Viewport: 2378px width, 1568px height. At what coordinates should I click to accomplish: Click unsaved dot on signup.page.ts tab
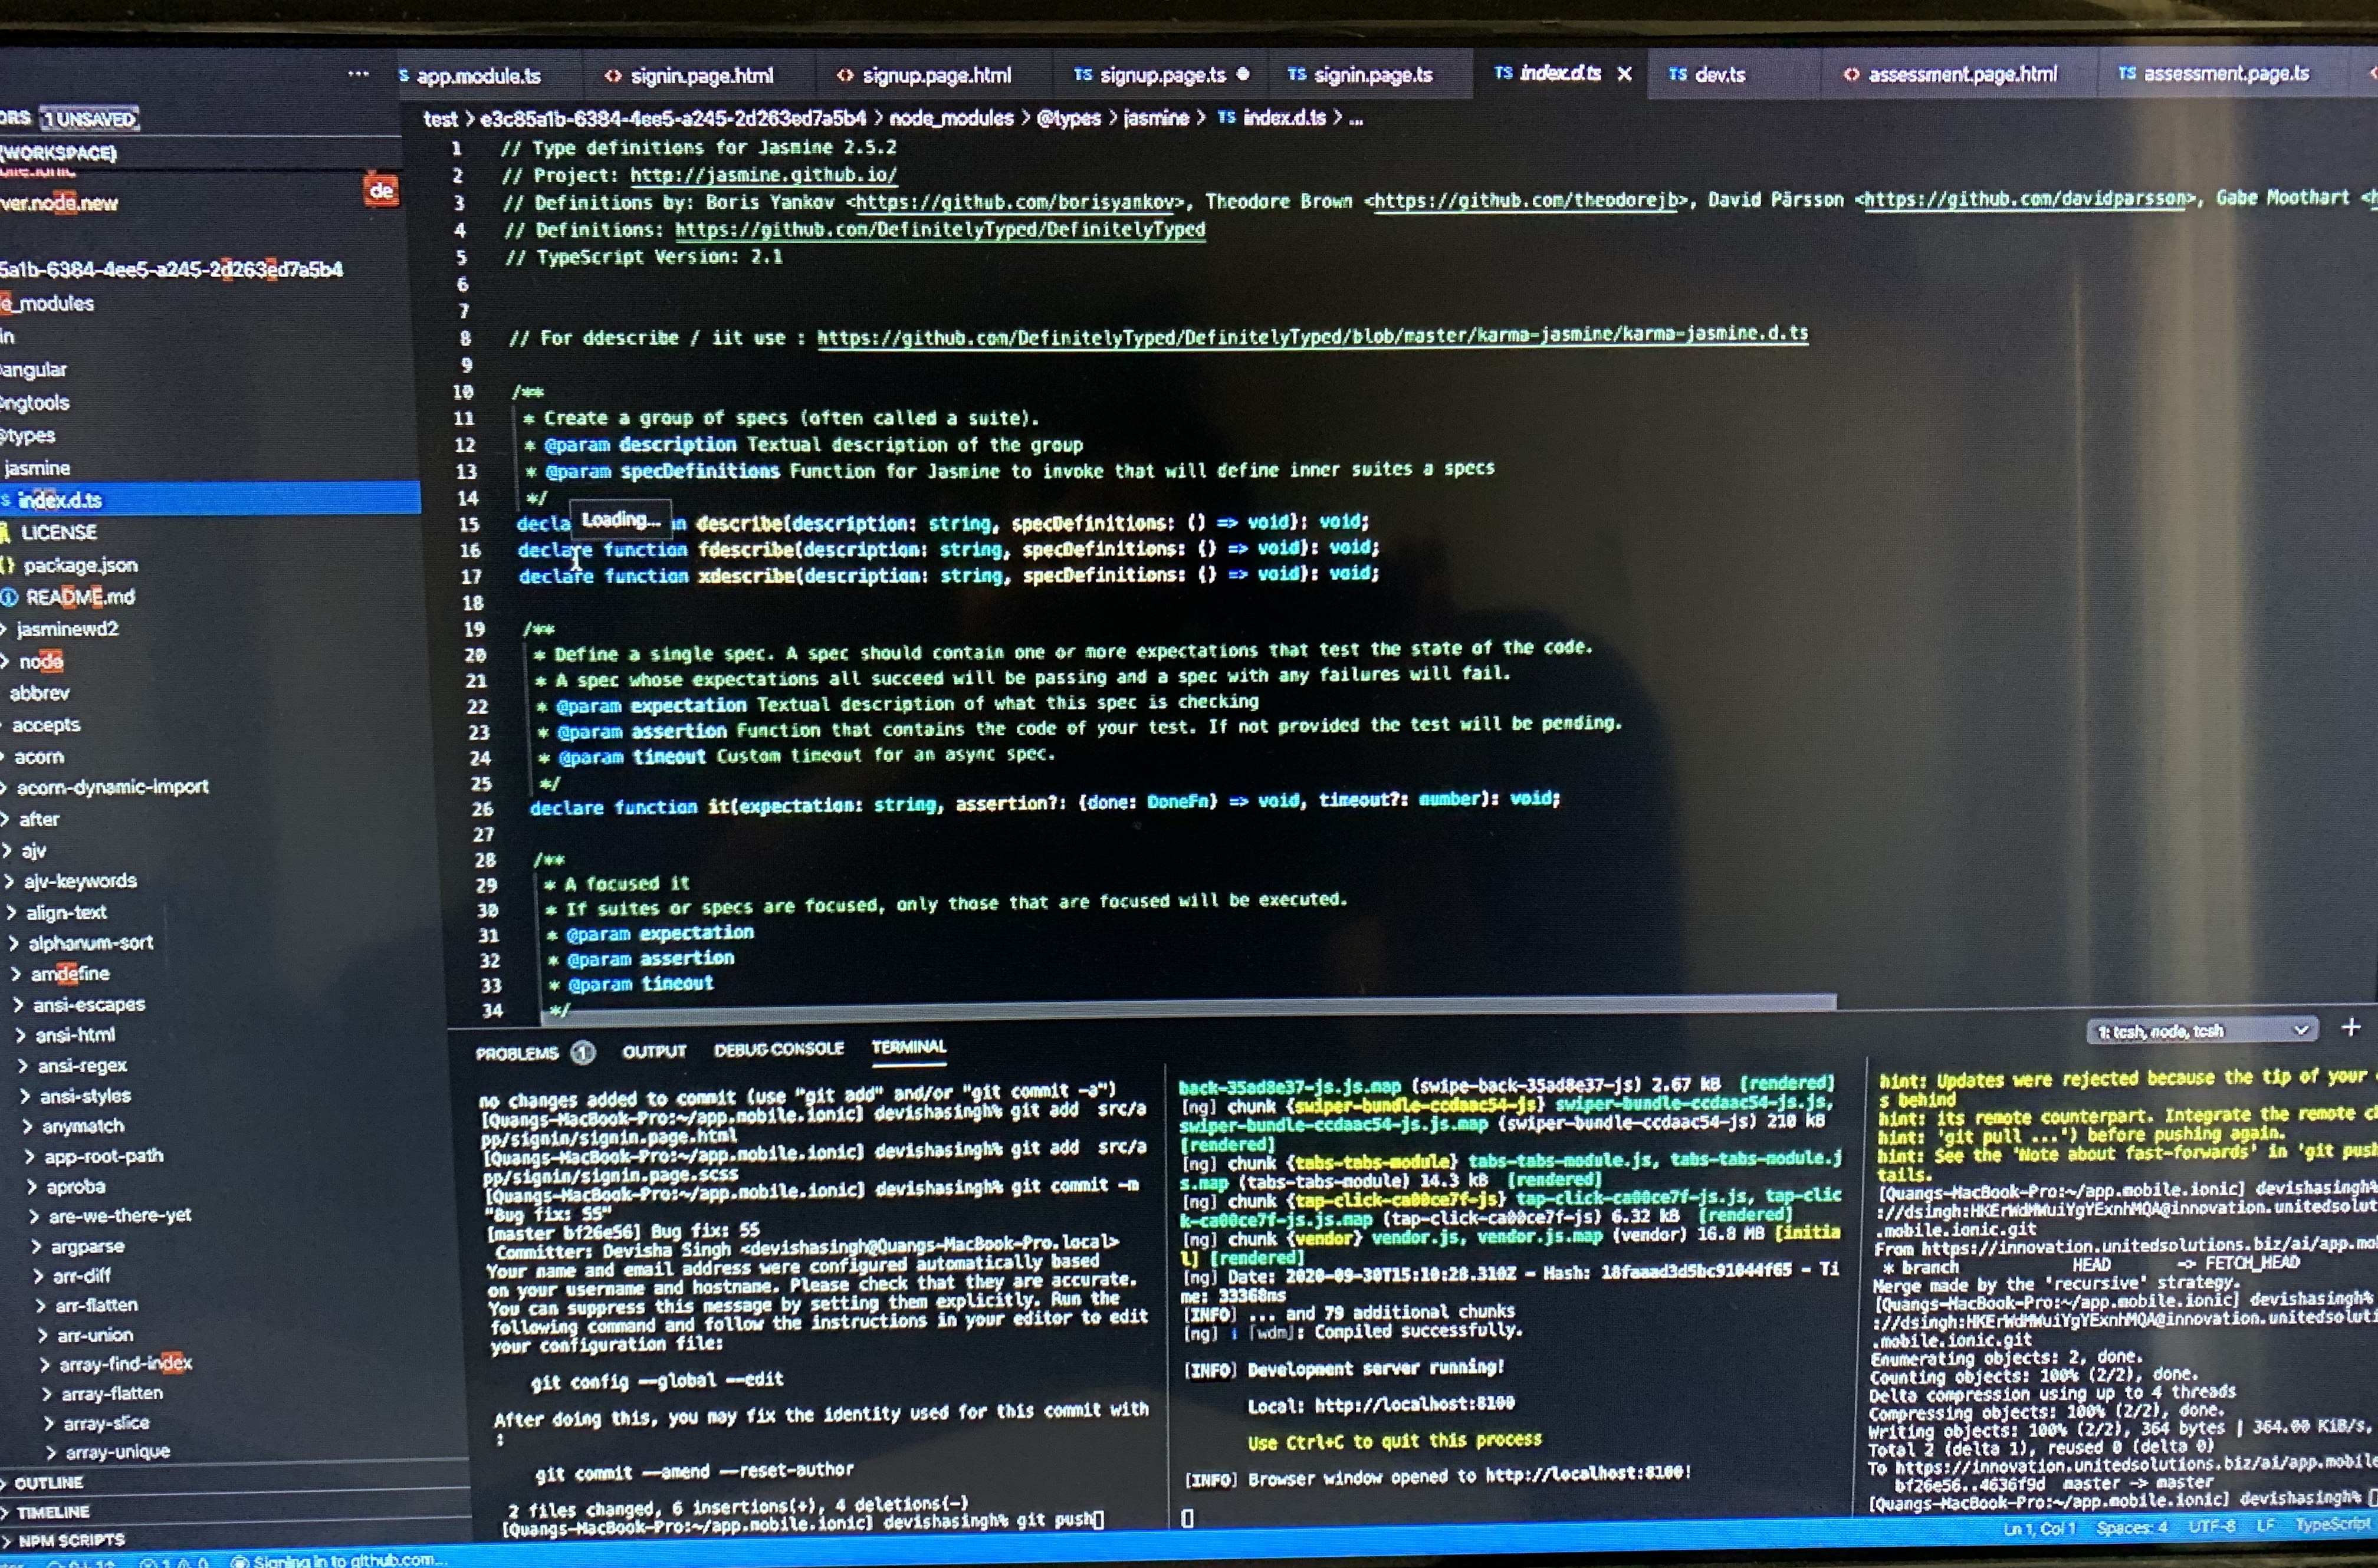(1243, 74)
